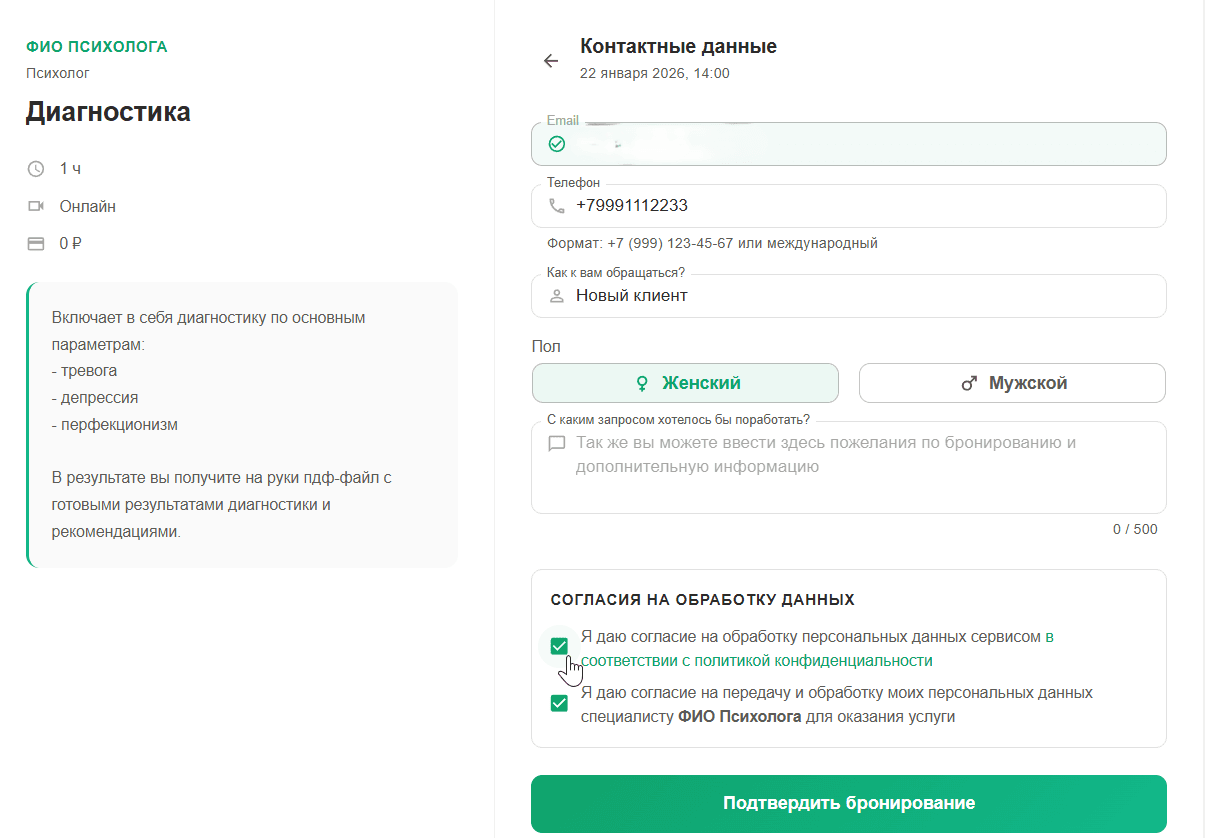Uncheck consent to share data with ФИО Психолога
1205x838 pixels.
[x=560, y=703]
